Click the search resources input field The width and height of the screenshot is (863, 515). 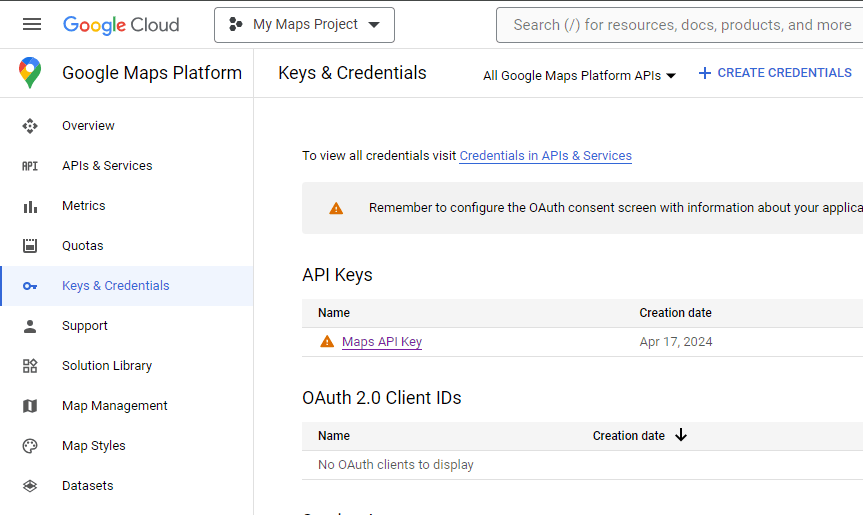pyautogui.click(x=680, y=25)
